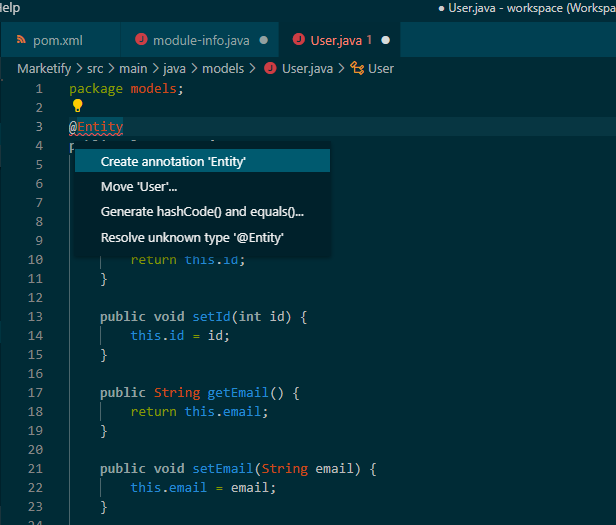Click main breadcrumb segment

coord(133,69)
